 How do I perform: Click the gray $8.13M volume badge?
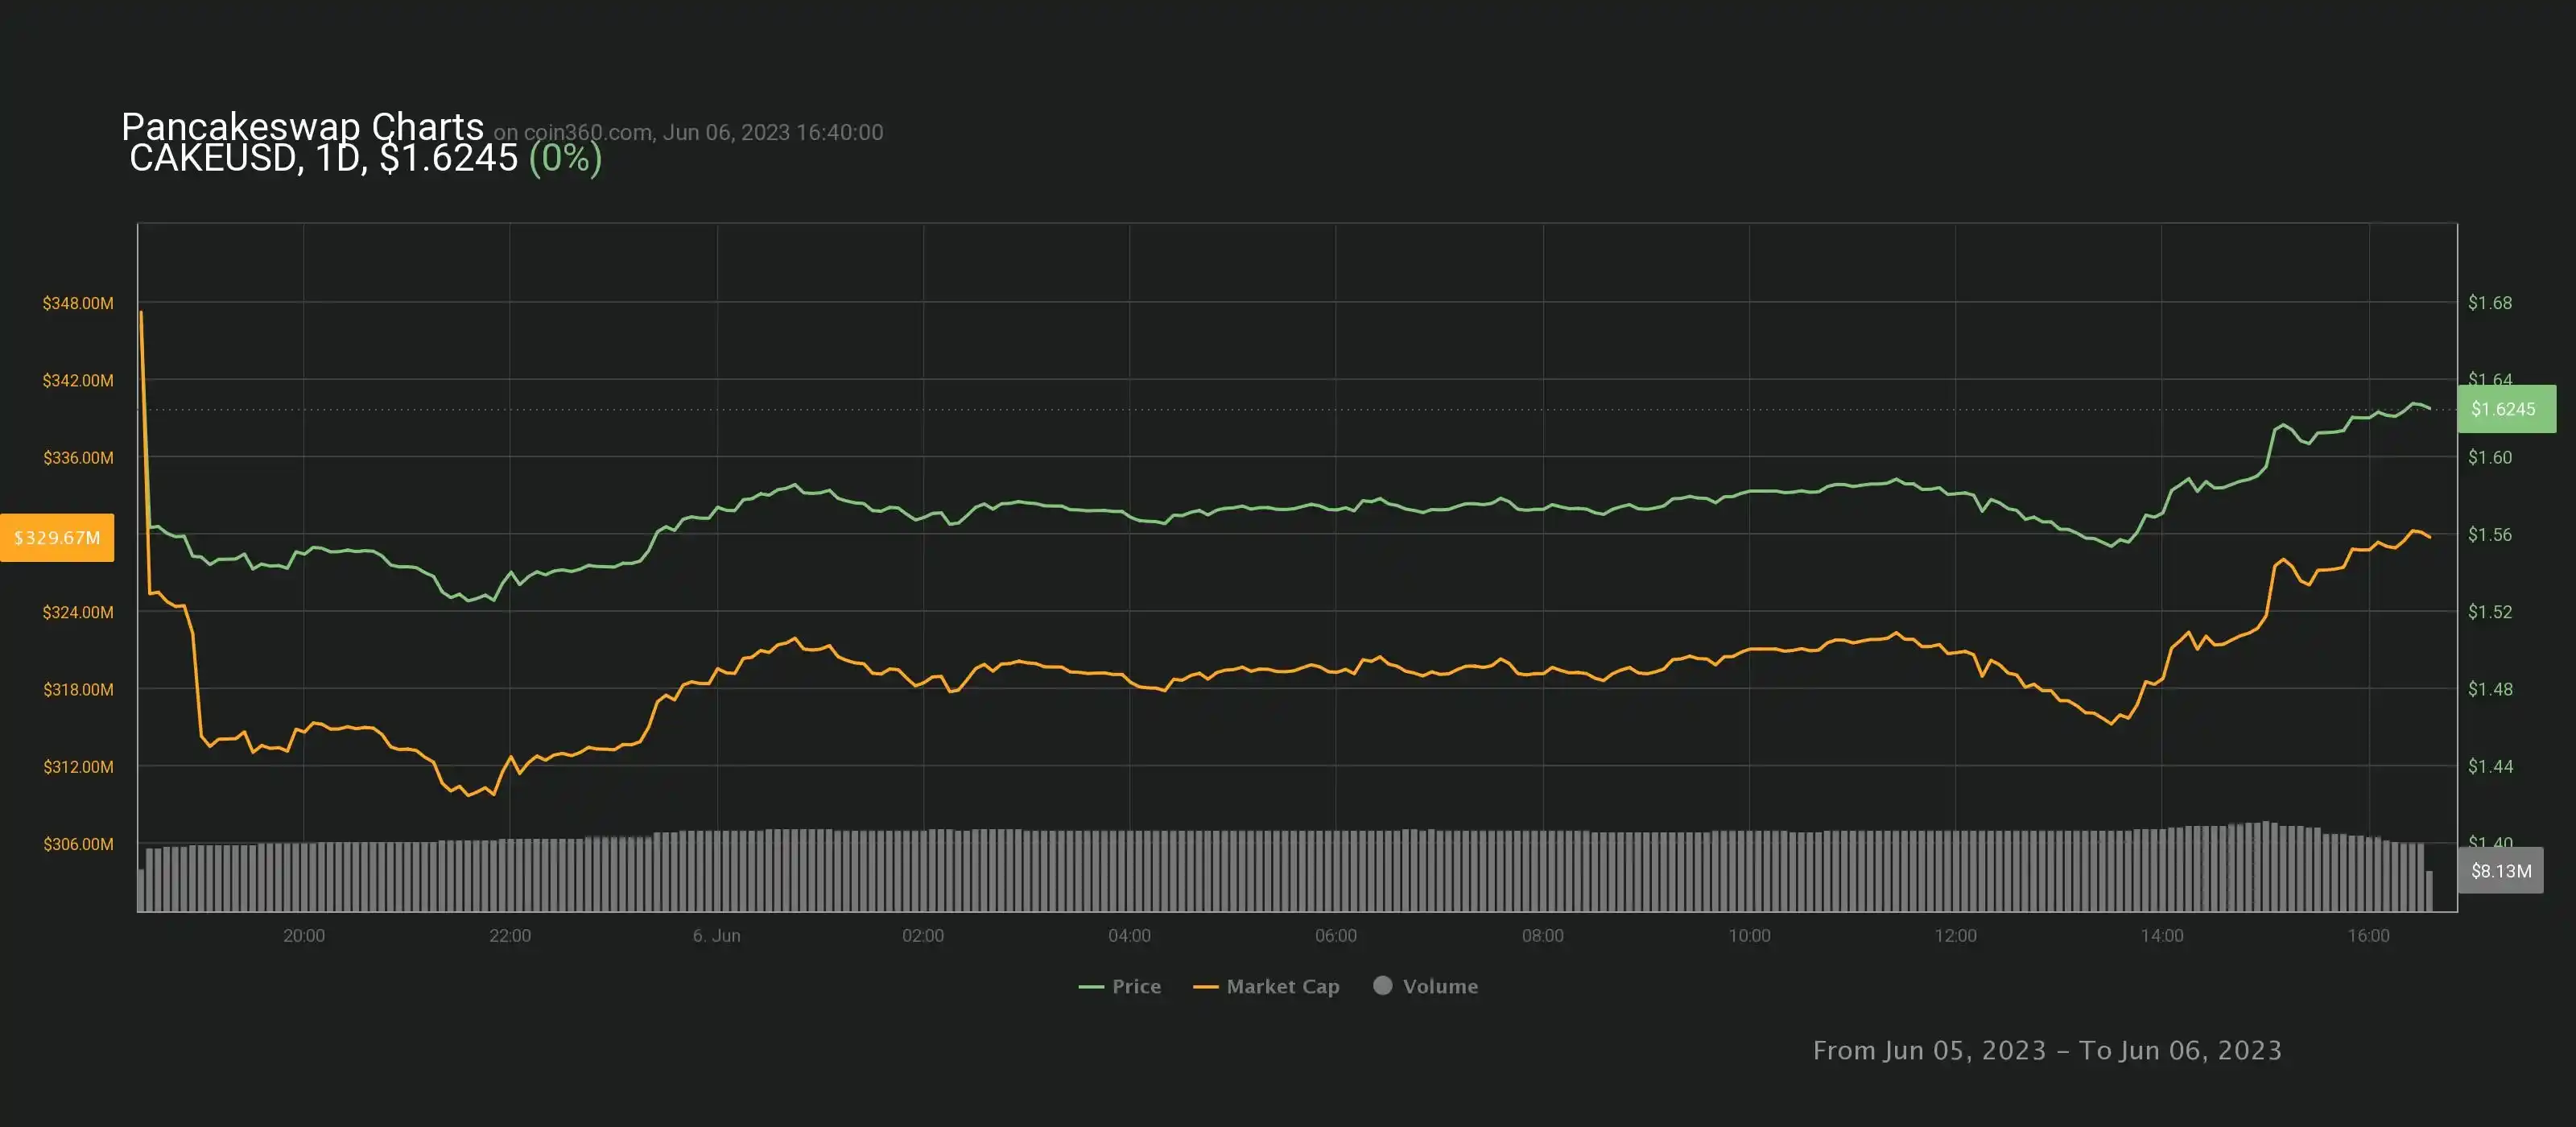pos(2500,871)
